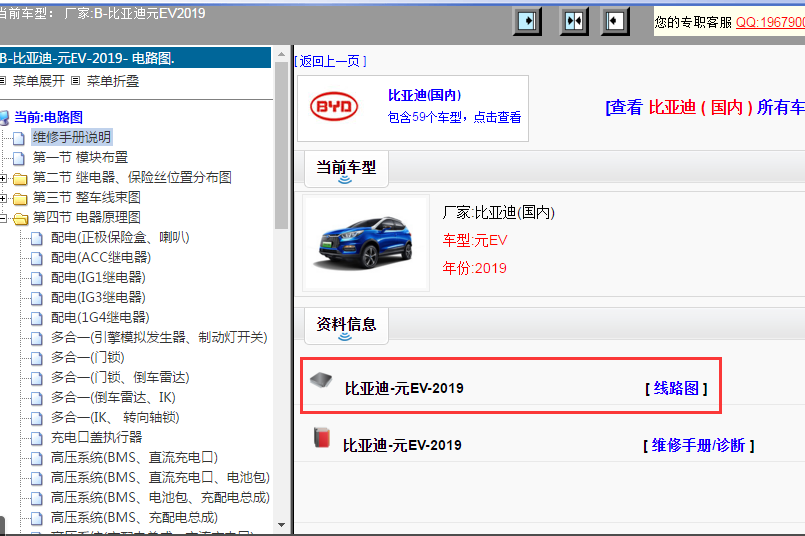The width and height of the screenshot is (805, 536).
Task: Click the page icon beside 高压系统(BMS、充配电总成)
Action: [37, 519]
